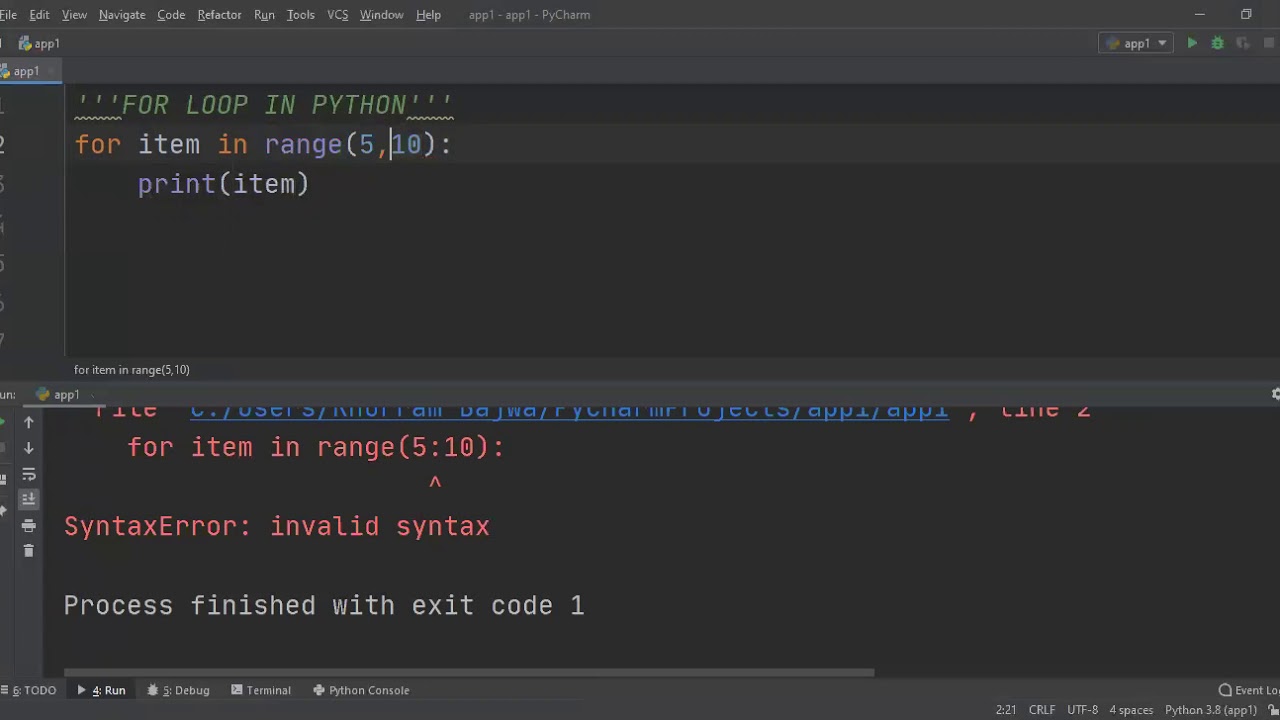1280x720 pixels.
Task: Open the Window menu
Action: 381,15
